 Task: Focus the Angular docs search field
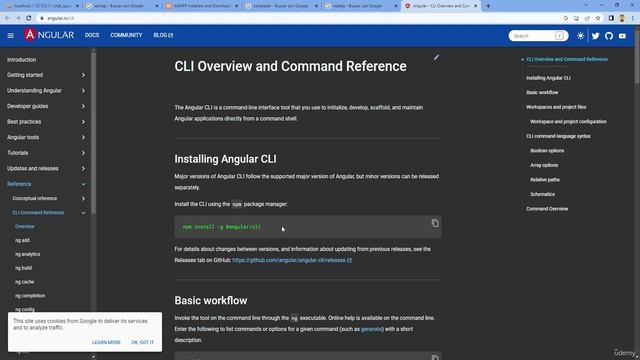coord(538,36)
